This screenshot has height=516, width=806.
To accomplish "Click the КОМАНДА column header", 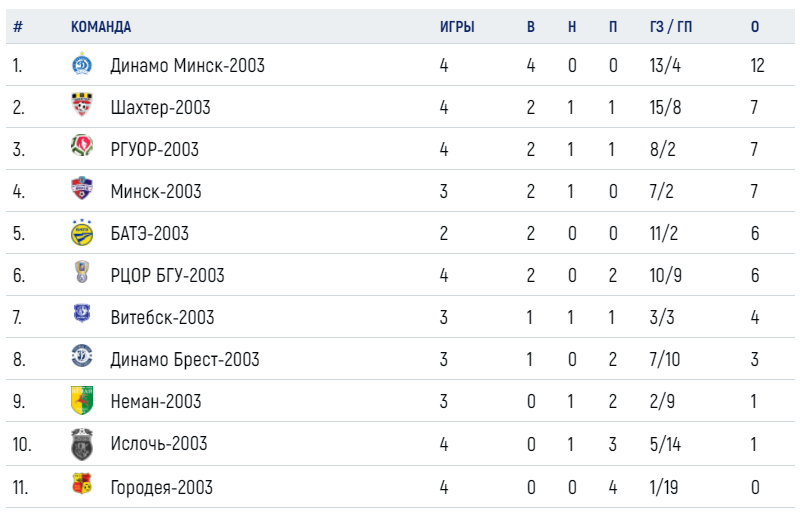I will [x=101, y=27].
